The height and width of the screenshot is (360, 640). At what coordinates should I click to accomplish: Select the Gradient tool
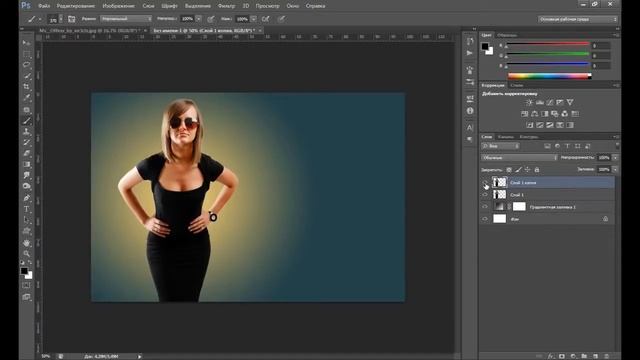27,164
